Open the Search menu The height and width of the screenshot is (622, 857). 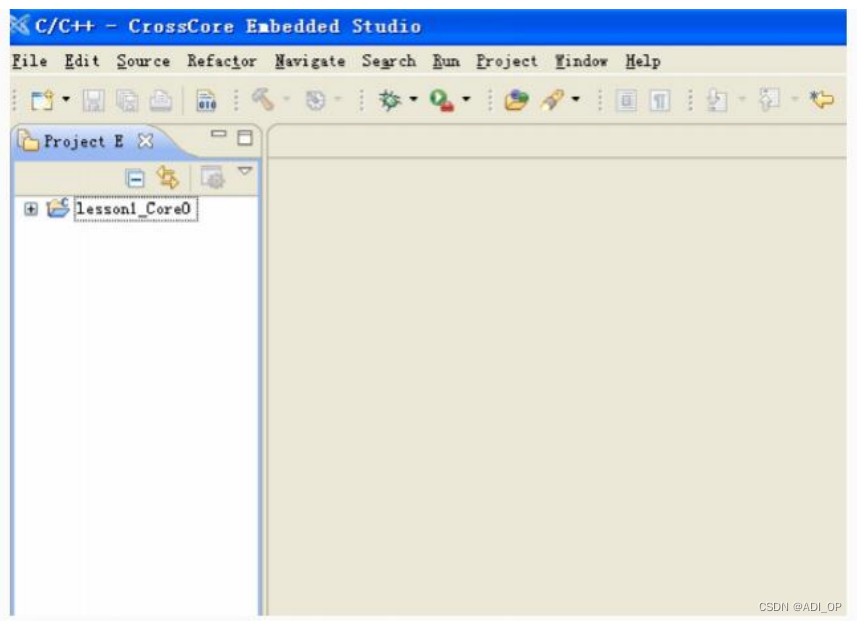click(389, 61)
